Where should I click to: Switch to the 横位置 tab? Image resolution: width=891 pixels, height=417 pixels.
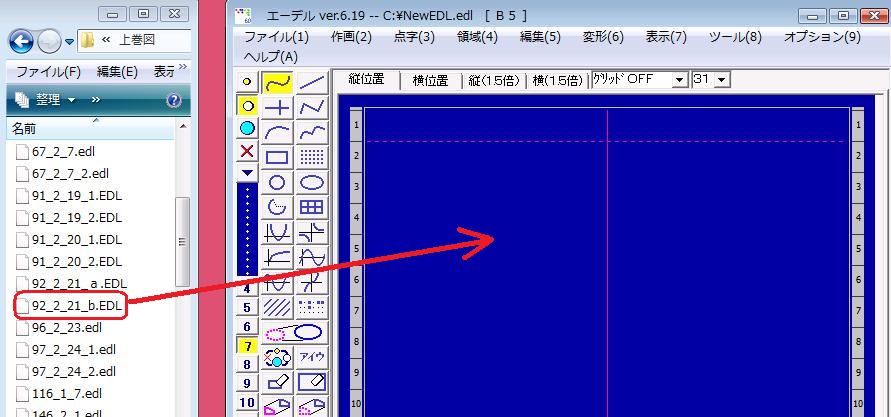[x=430, y=80]
